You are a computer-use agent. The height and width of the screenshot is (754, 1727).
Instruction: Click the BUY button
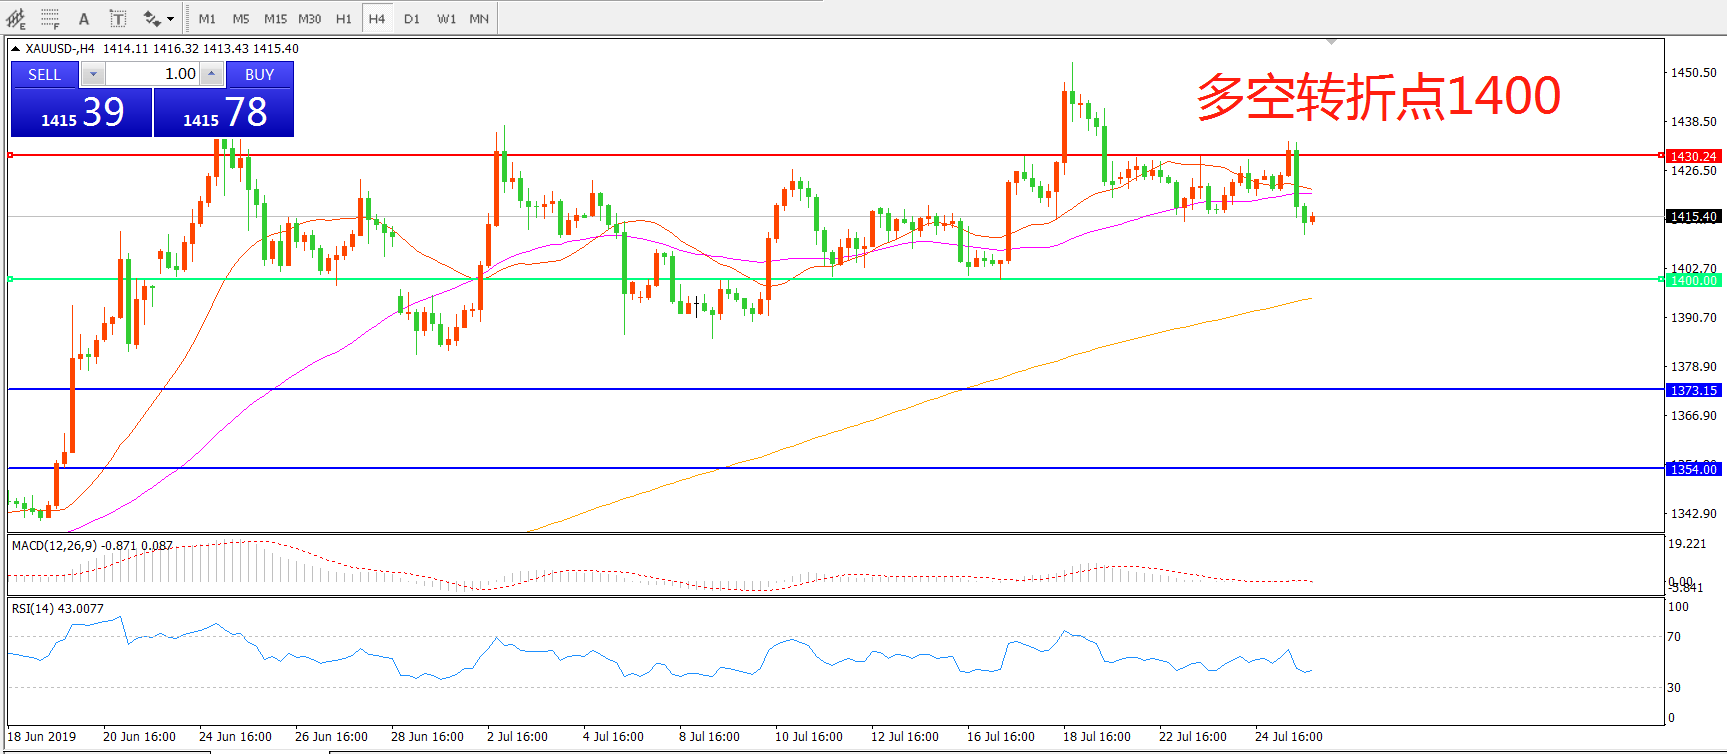click(x=259, y=75)
